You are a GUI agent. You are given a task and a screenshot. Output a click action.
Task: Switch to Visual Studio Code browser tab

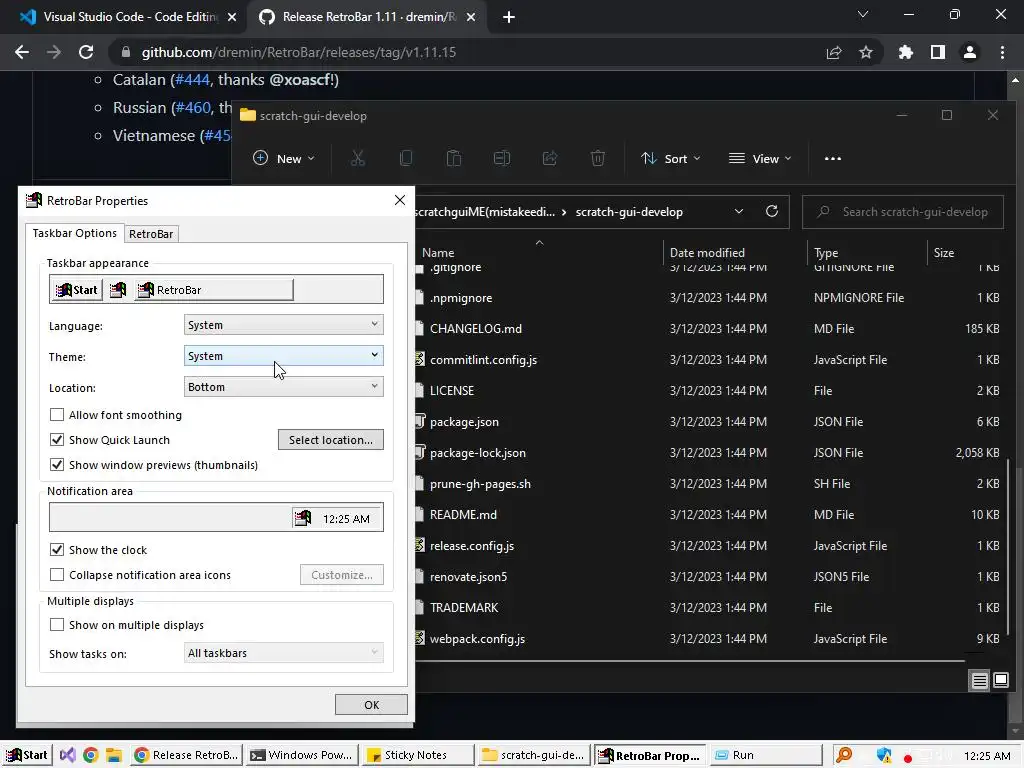[127, 17]
